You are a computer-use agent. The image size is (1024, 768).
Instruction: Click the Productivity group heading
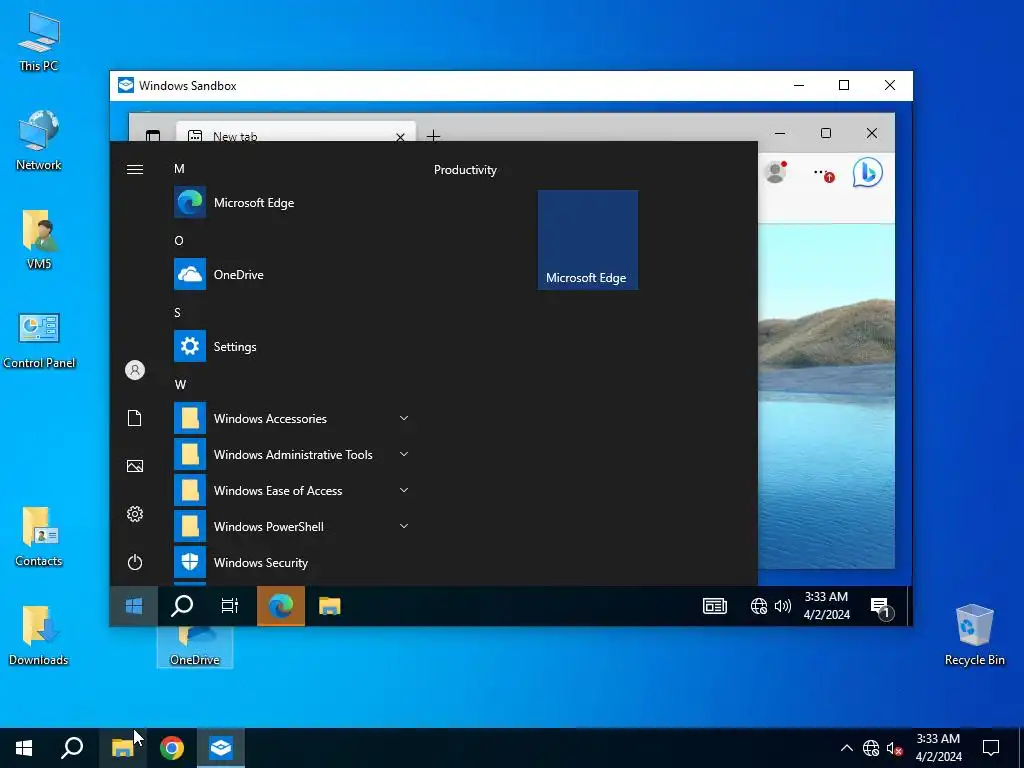[465, 170]
